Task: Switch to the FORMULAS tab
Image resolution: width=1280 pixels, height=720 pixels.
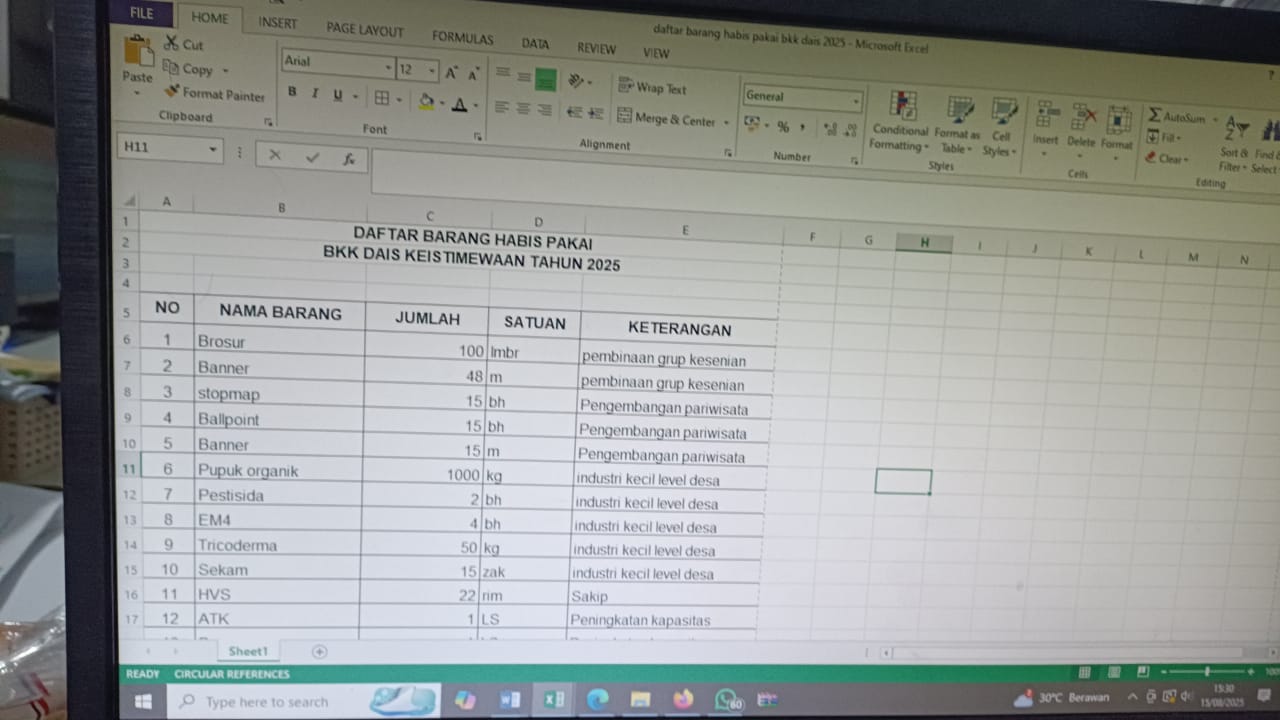Action: point(462,38)
